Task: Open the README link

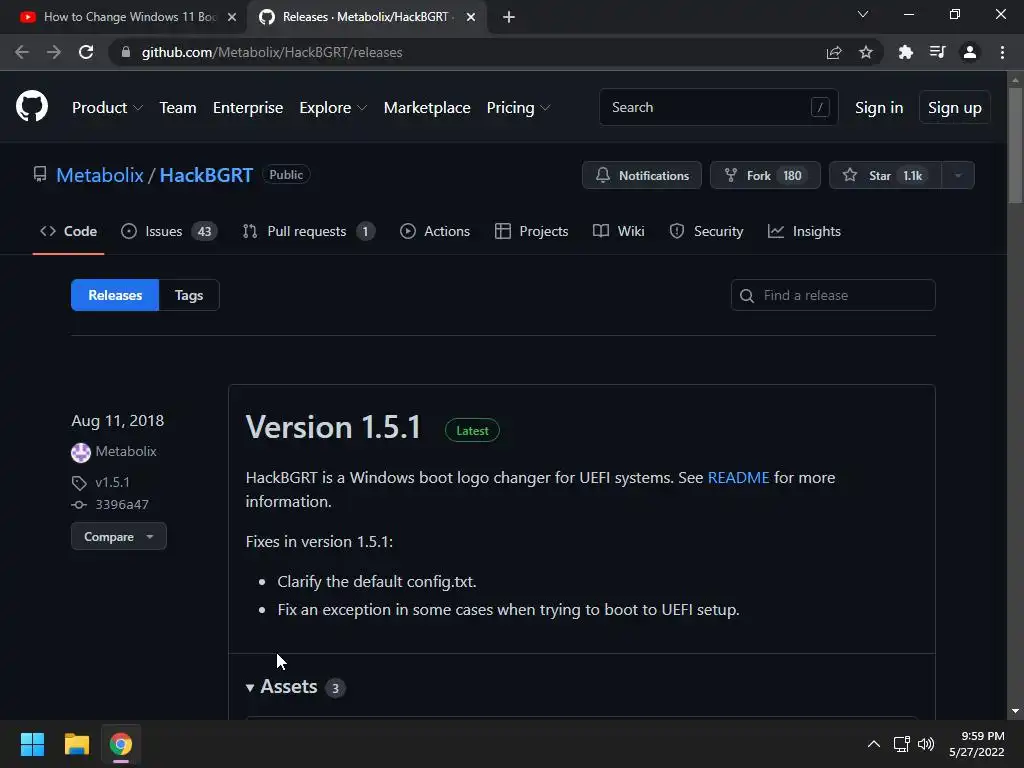Action: click(x=739, y=477)
